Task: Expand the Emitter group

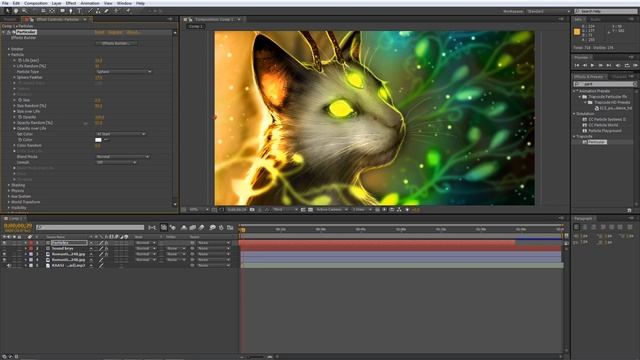Action: [x=9, y=49]
